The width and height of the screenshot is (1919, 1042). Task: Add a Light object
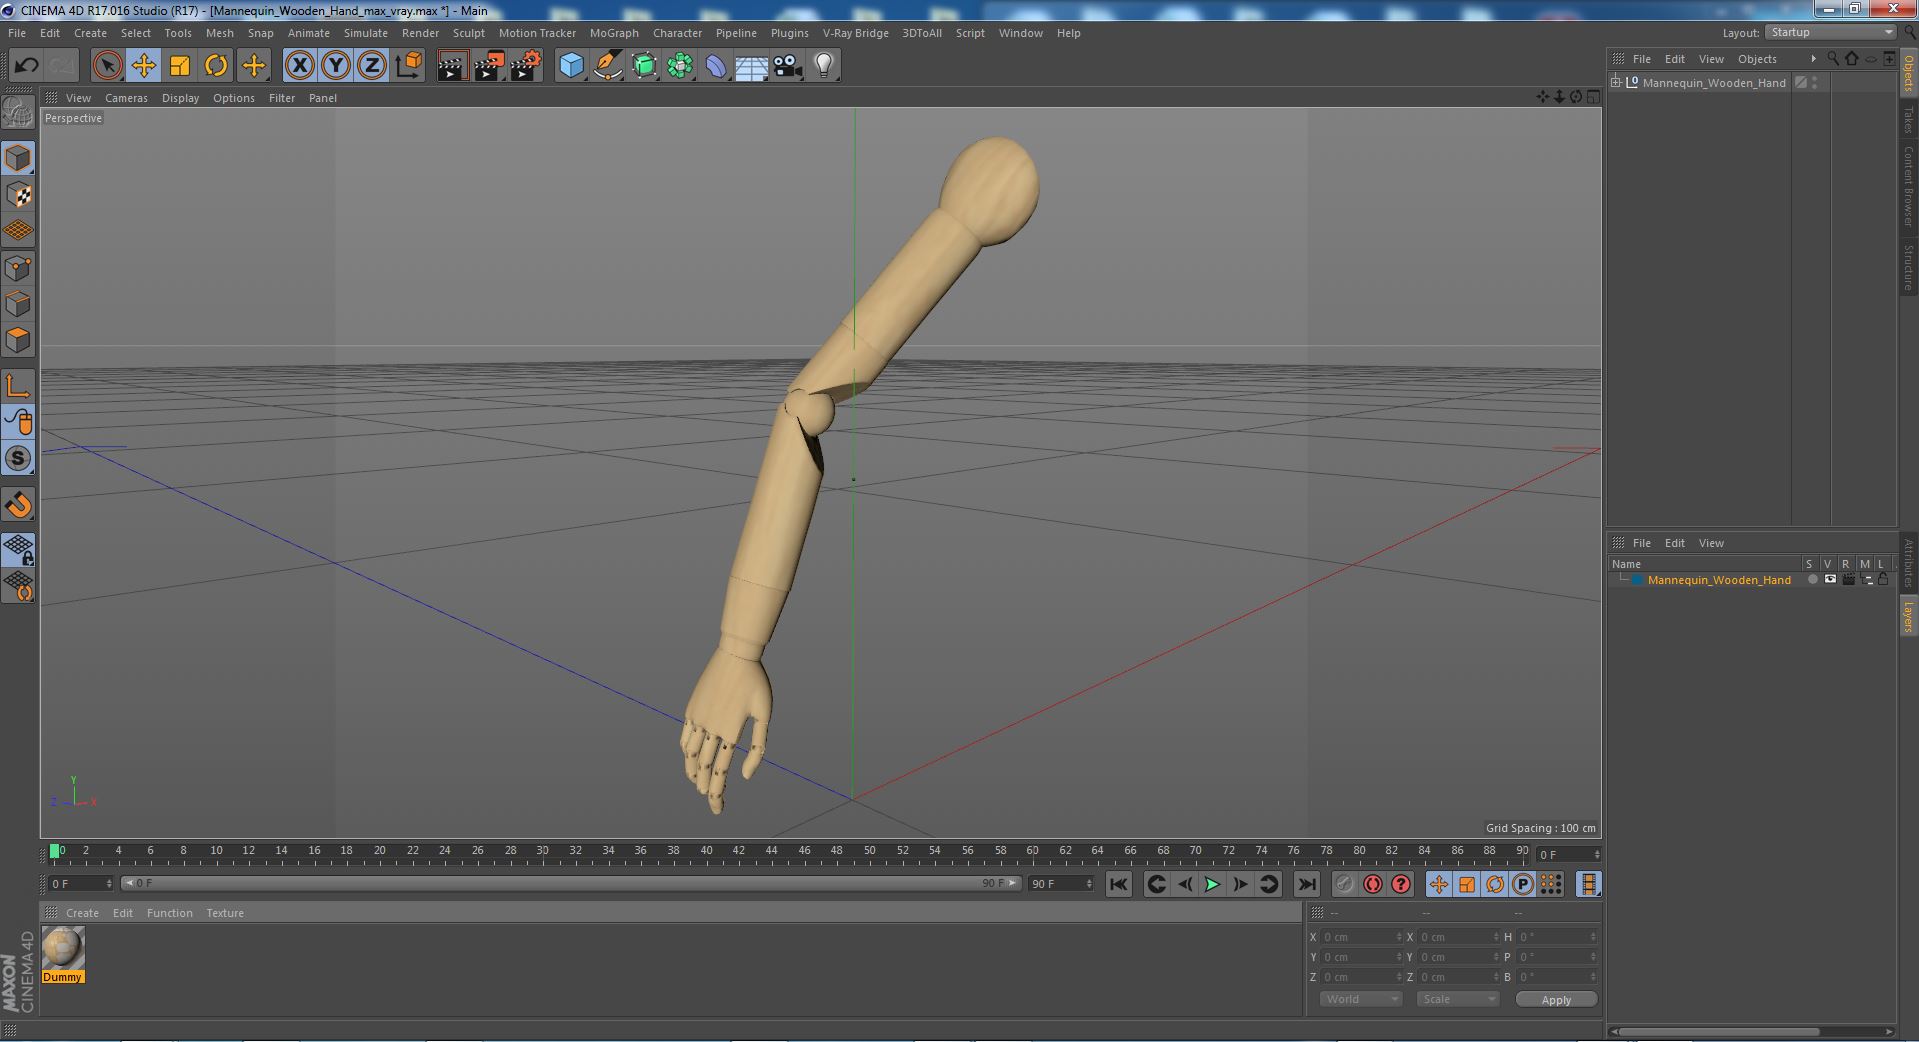click(x=824, y=66)
